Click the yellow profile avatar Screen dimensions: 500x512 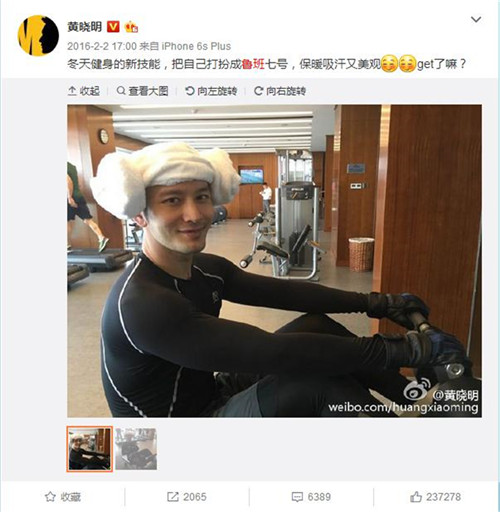pyautogui.click(x=38, y=35)
